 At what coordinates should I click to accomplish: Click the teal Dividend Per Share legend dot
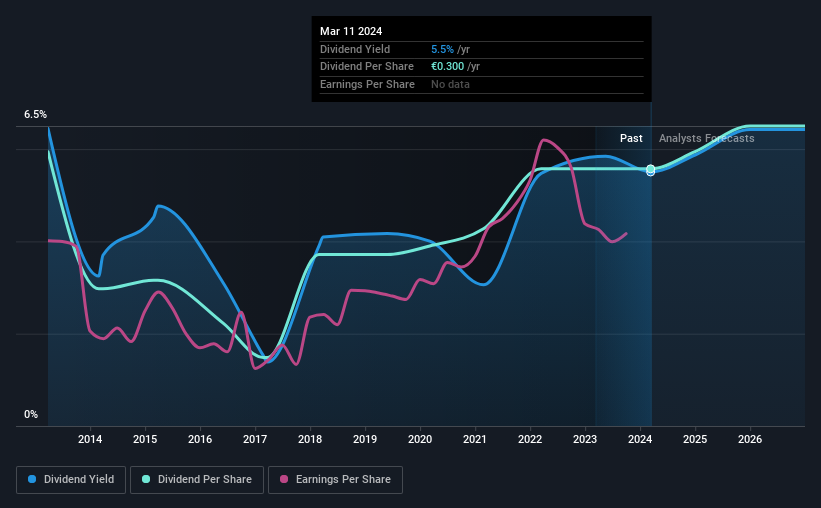coord(146,479)
